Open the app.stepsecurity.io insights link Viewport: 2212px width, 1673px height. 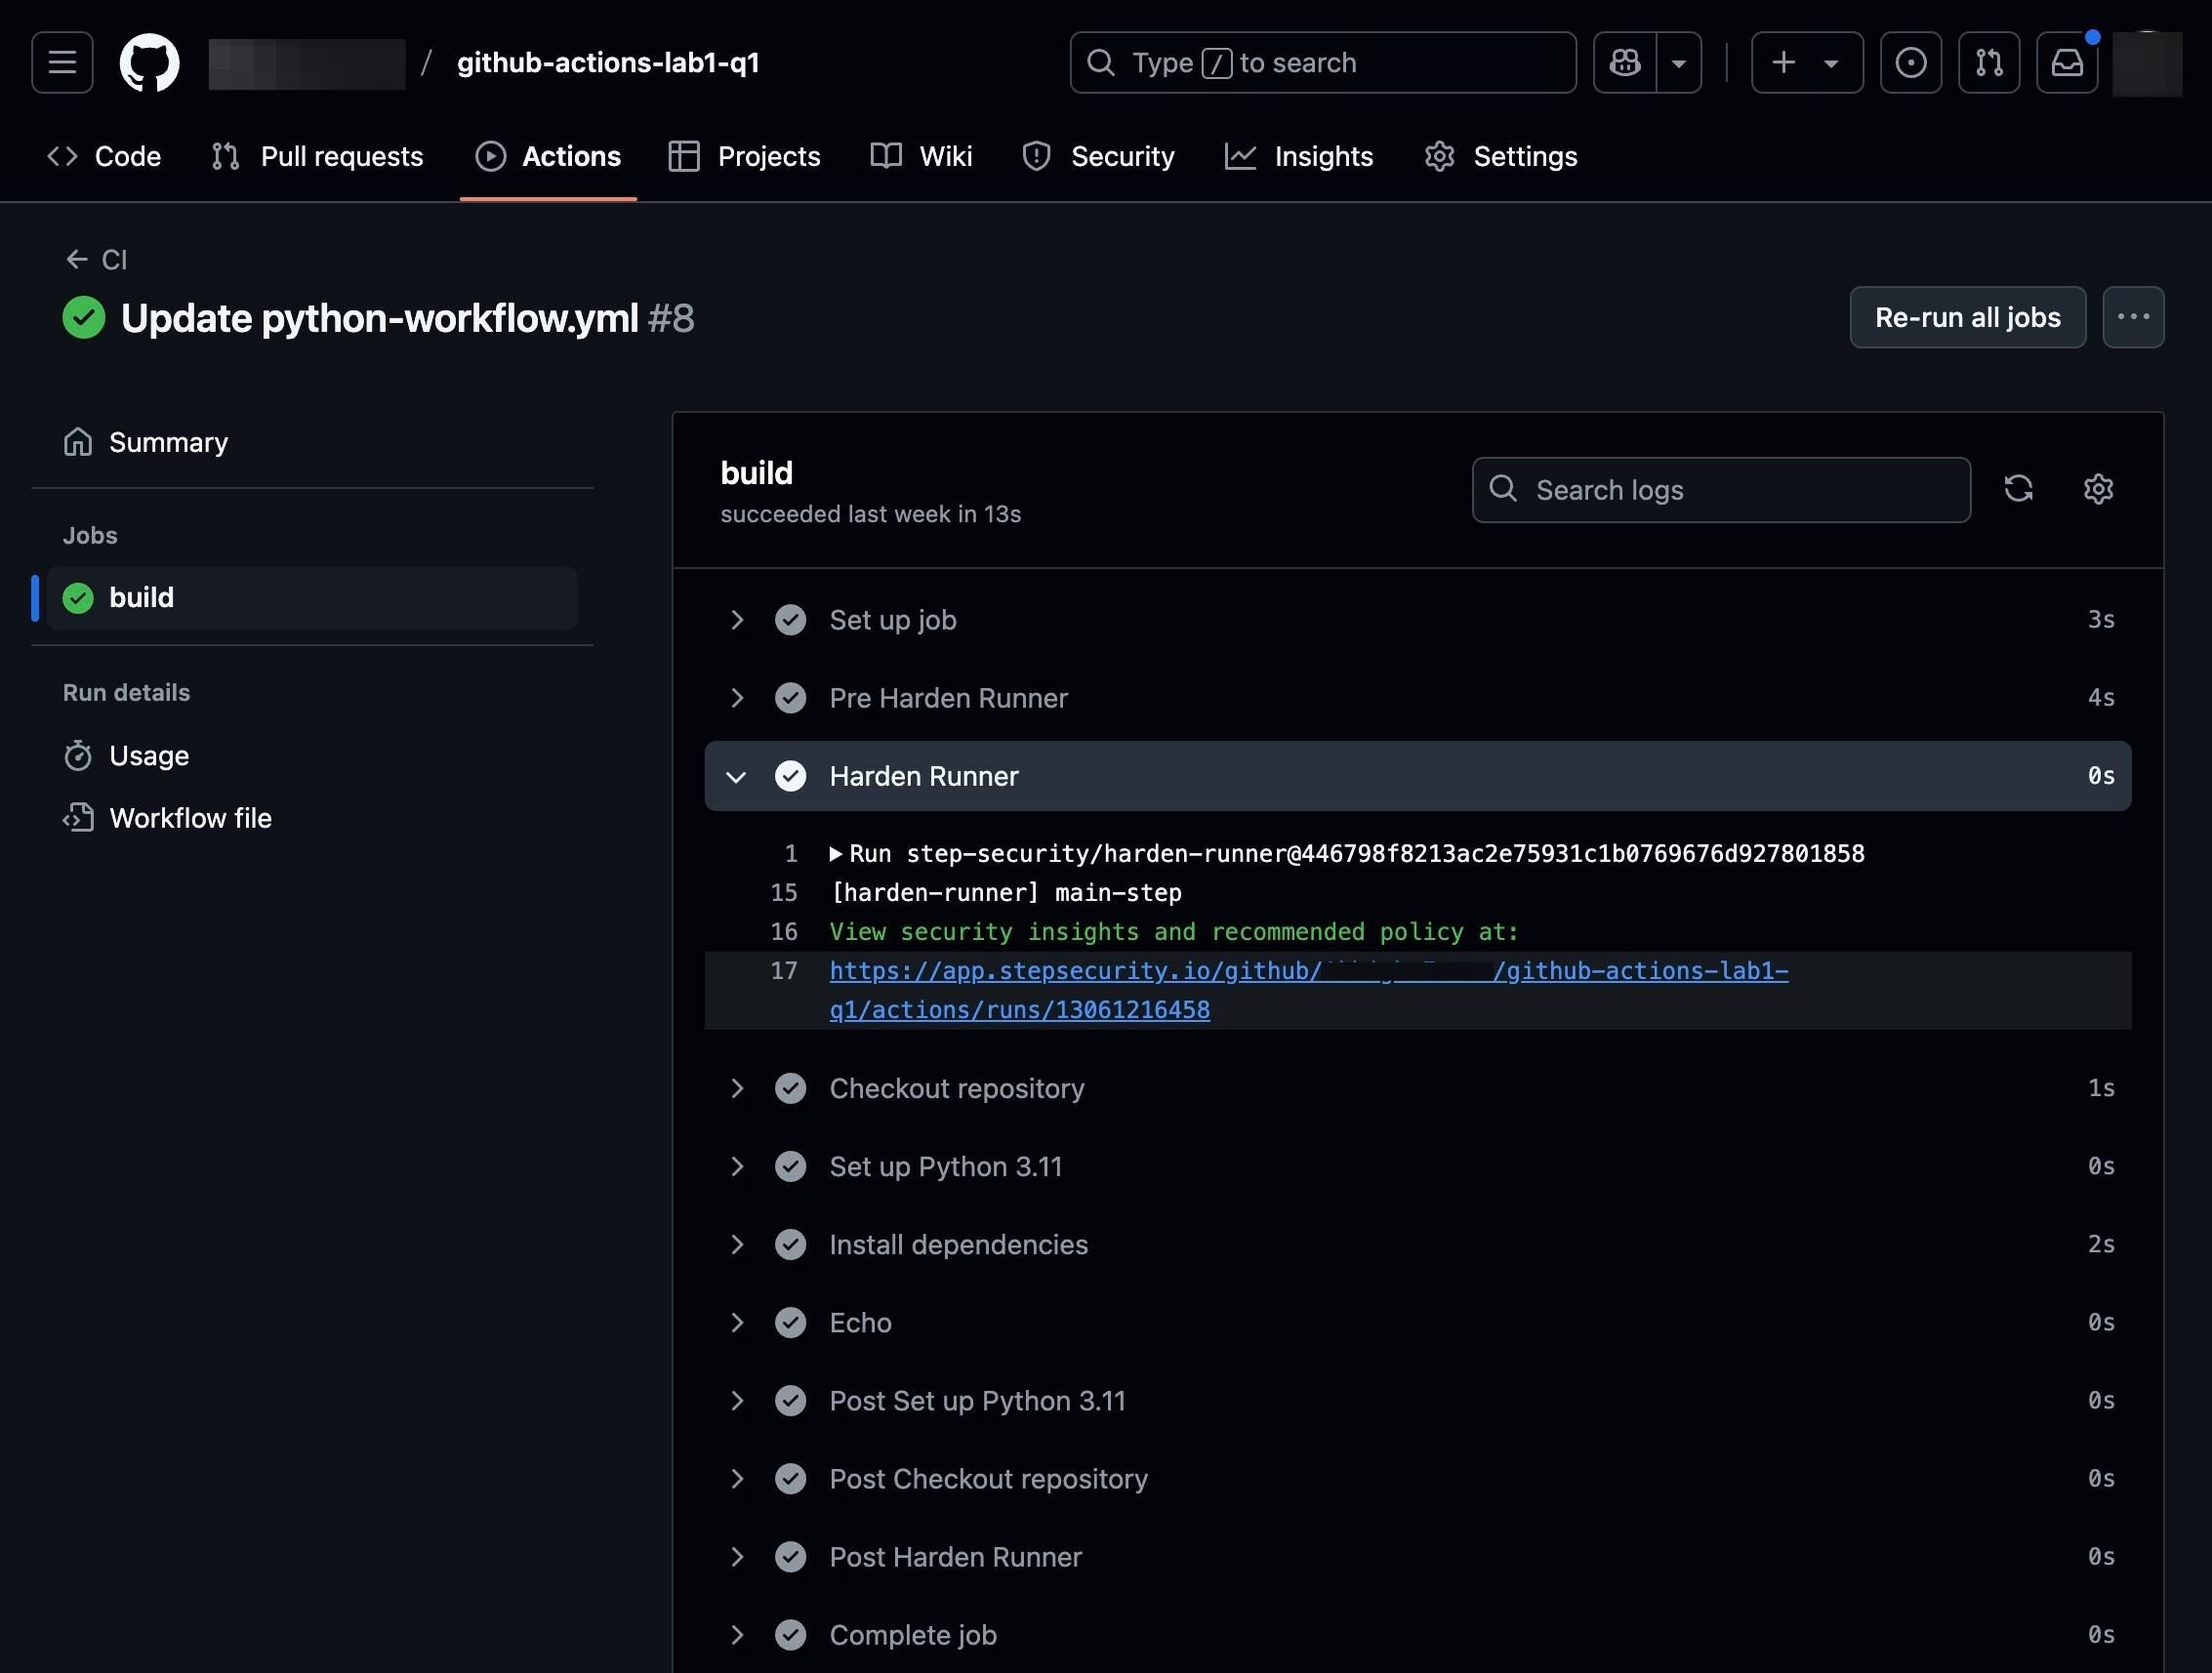1308,990
